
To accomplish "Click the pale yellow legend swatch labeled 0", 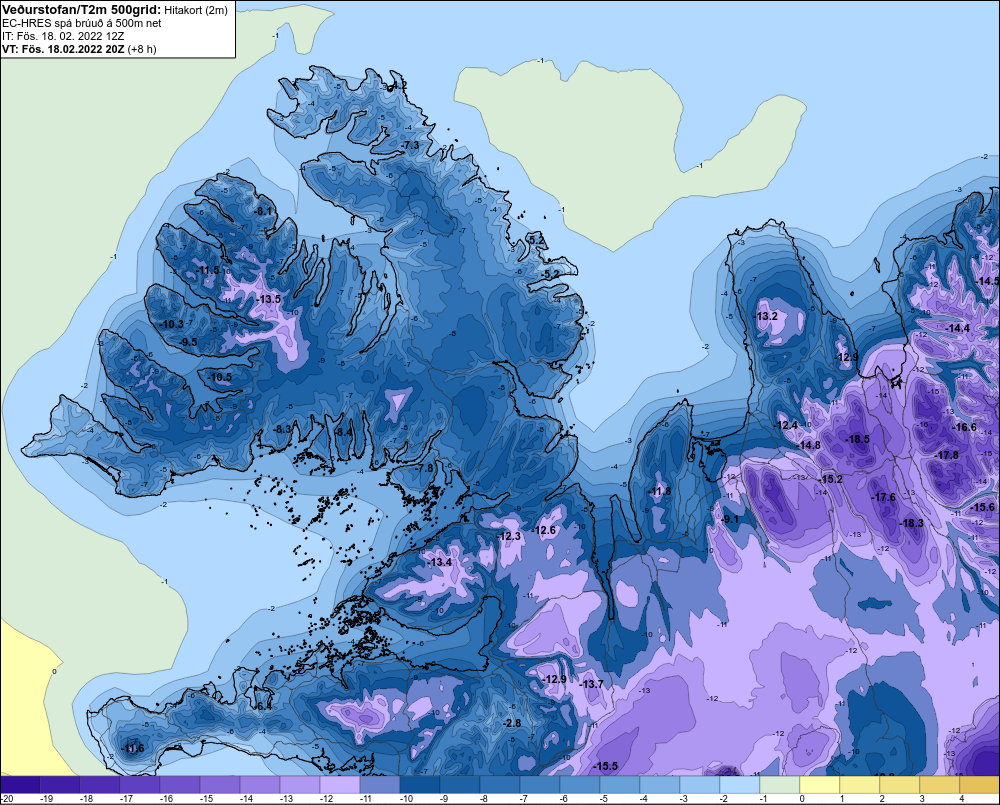I will coord(820,785).
